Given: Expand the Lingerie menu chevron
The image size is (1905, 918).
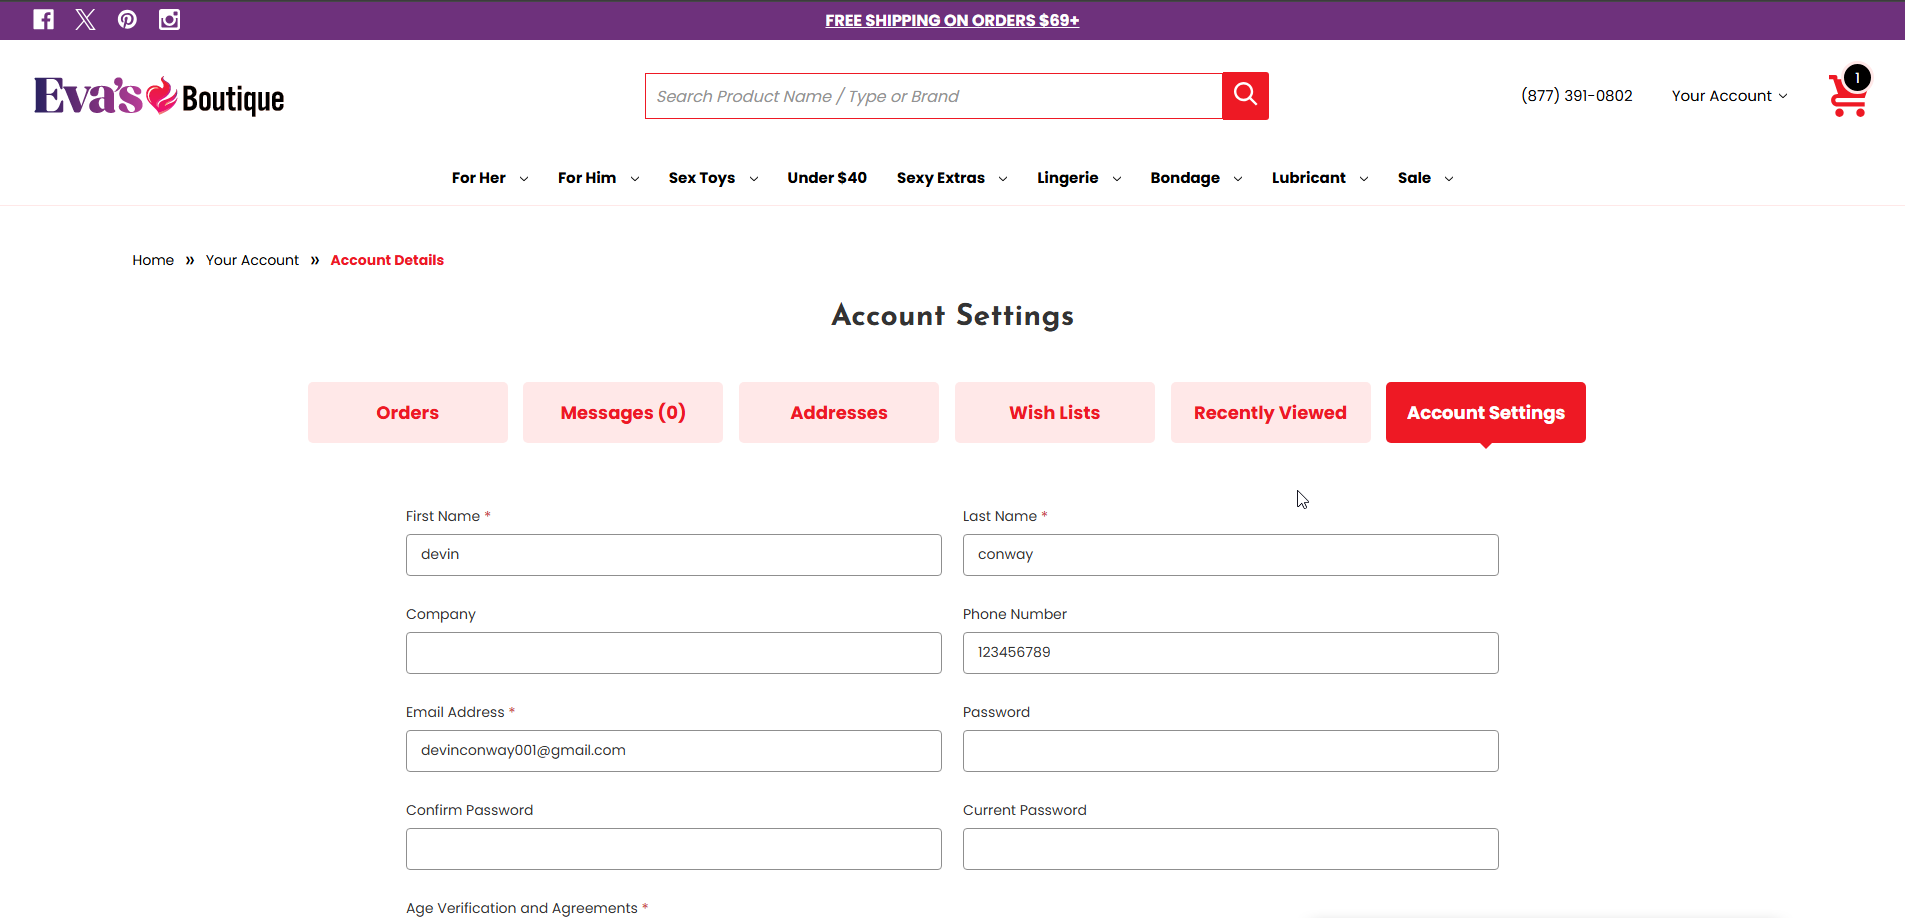Looking at the screenshot, I should click(x=1117, y=179).
